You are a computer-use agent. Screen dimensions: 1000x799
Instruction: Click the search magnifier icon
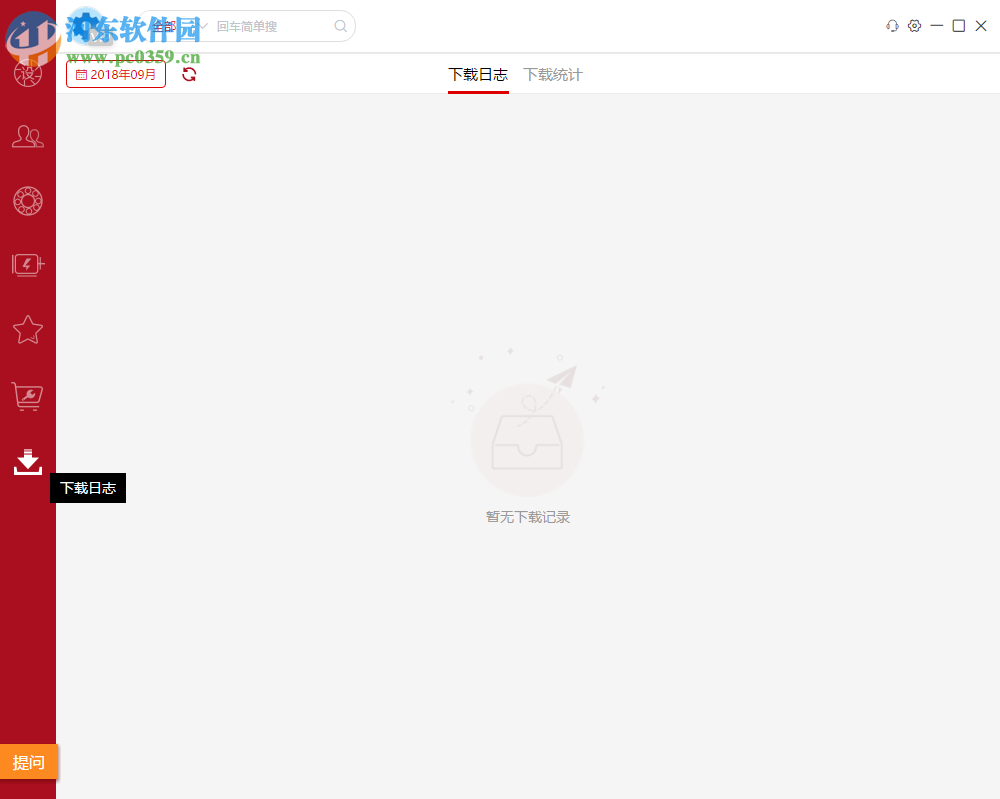click(x=340, y=26)
